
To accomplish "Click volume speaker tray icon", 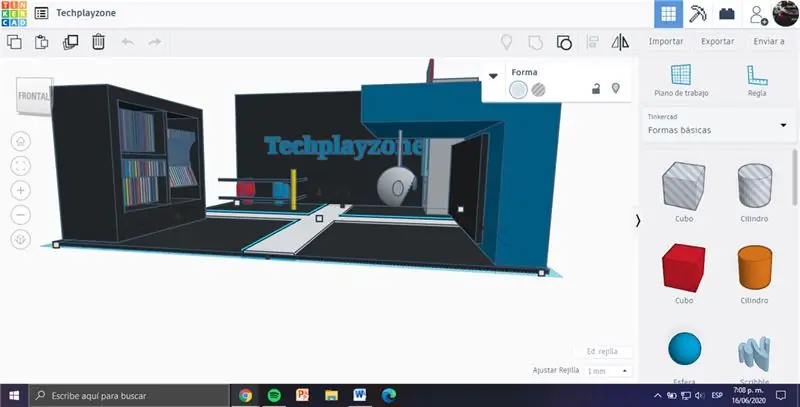I will click(x=699, y=395).
